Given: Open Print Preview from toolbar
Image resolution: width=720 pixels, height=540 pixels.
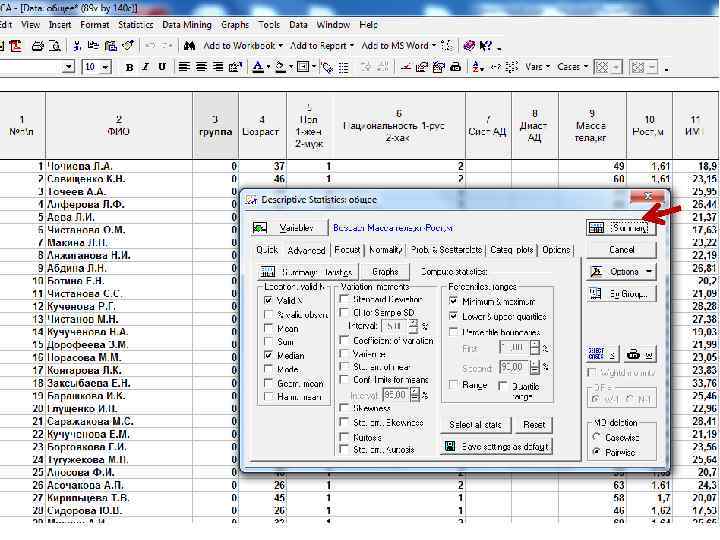Looking at the screenshot, I should tap(55, 46).
